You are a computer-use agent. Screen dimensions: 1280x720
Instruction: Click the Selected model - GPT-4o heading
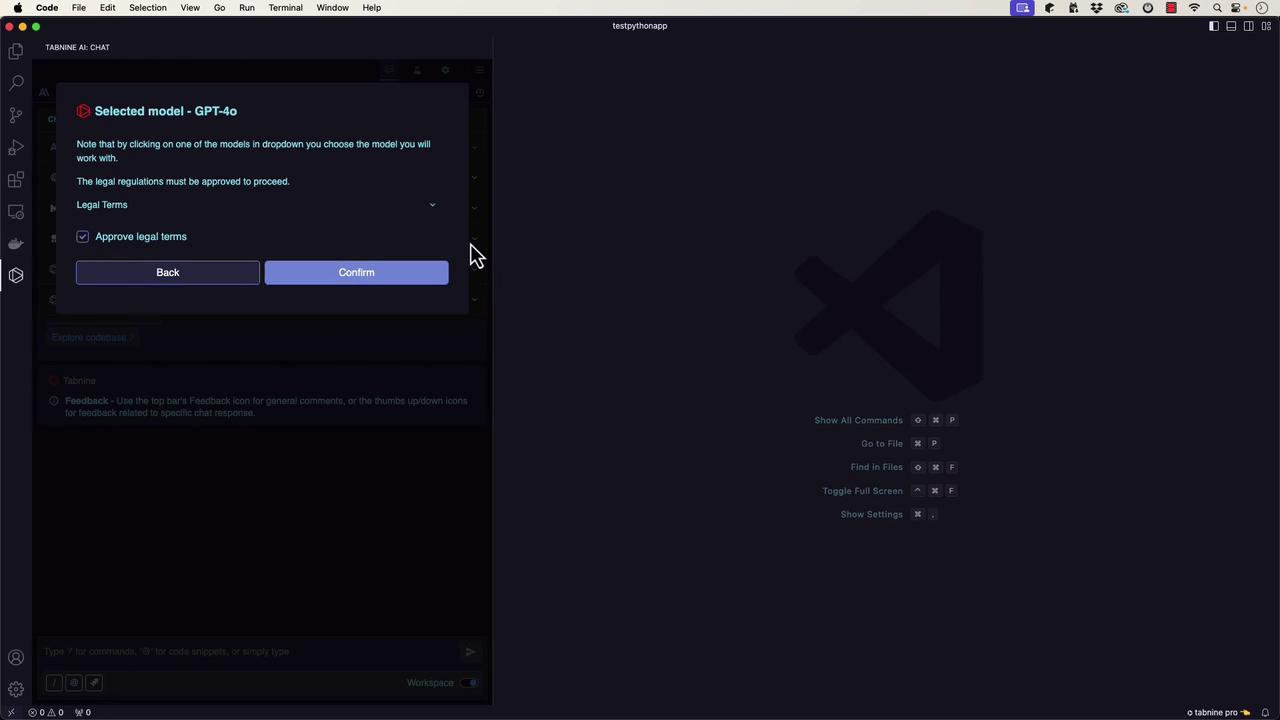point(166,111)
